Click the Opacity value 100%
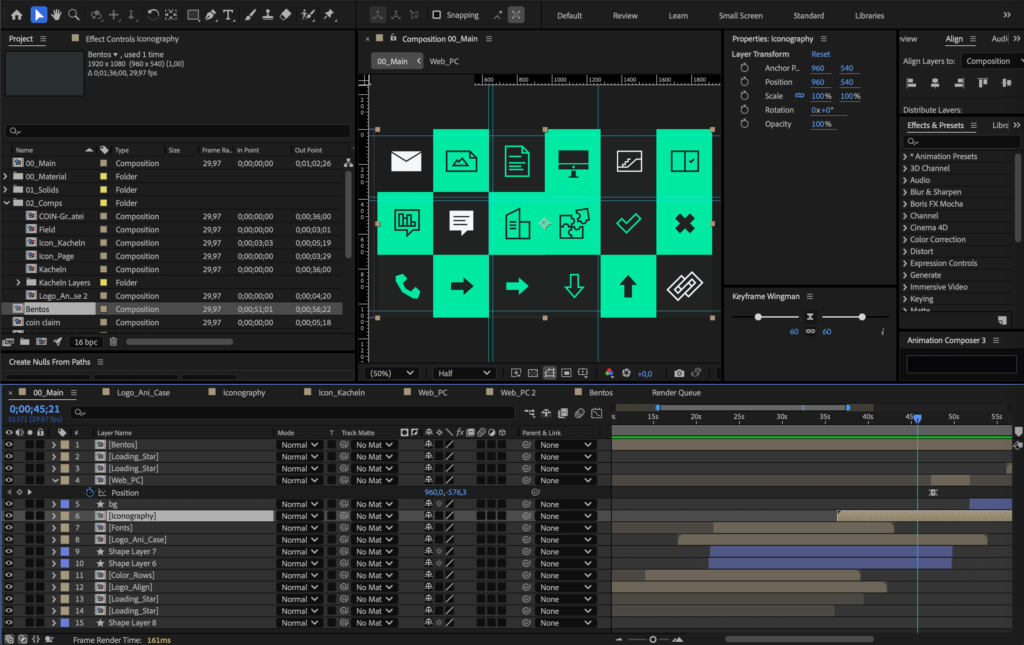The image size is (1024, 645). pos(822,124)
